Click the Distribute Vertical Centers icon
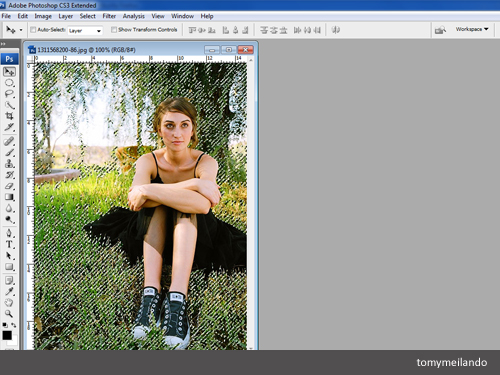 (x=274, y=30)
